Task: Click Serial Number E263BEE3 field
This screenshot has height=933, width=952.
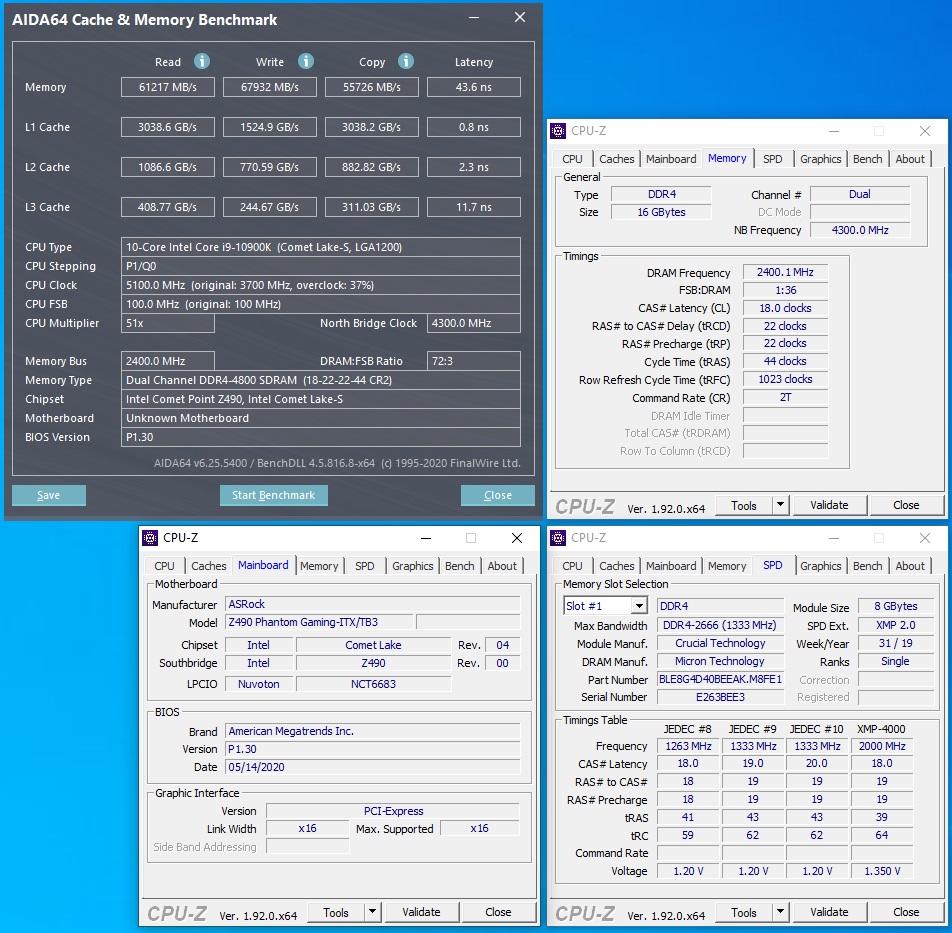Action: pos(720,697)
